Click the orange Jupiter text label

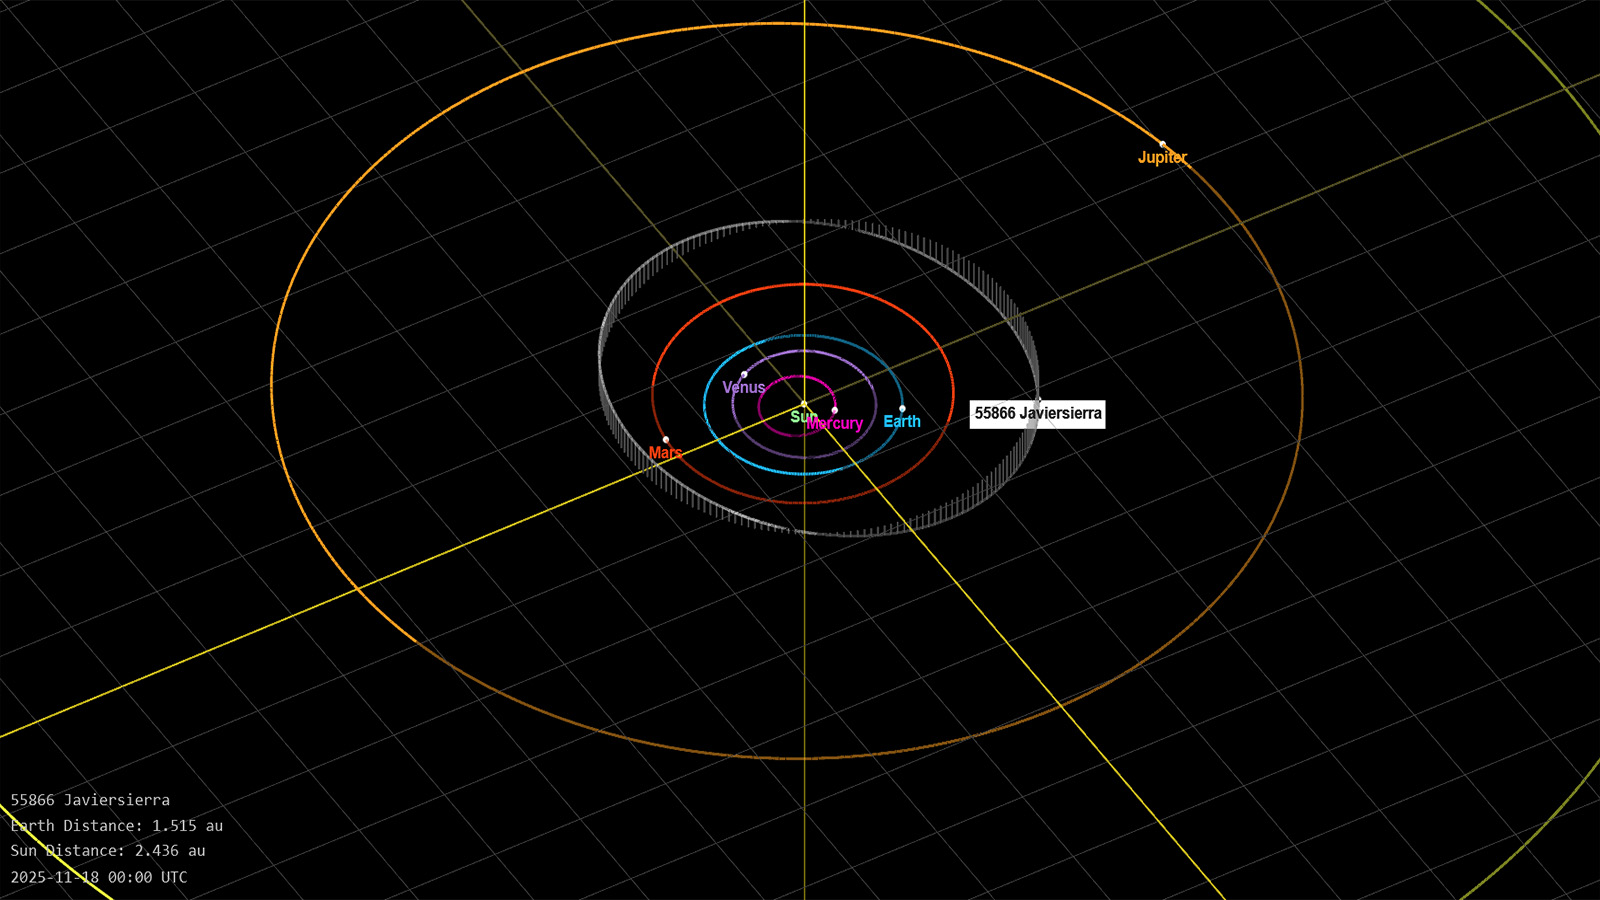click(1162, 158)
